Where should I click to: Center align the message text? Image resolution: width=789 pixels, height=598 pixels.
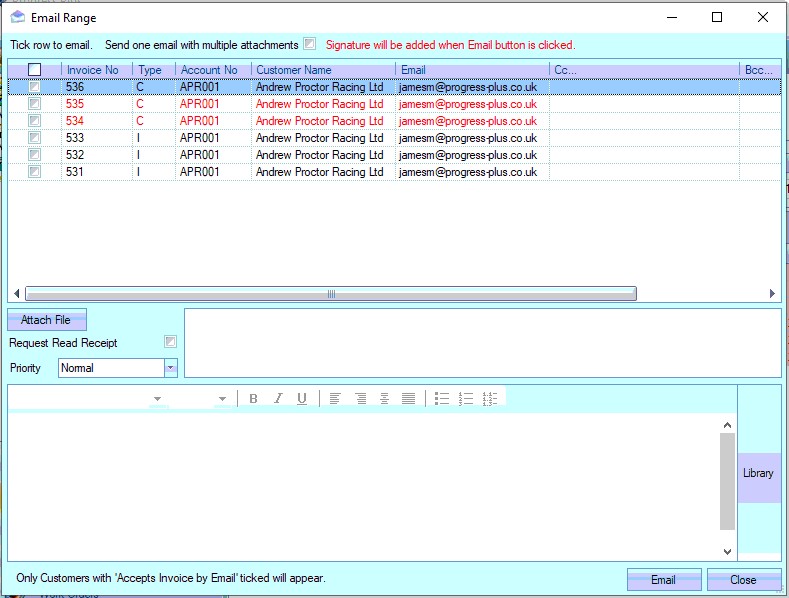[x=384, y=398]
